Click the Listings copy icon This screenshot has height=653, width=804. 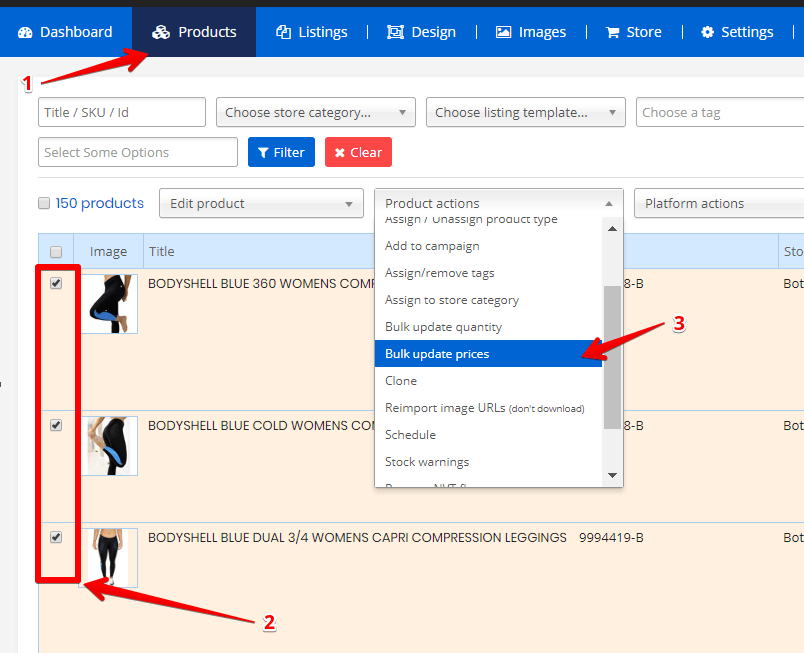pos(283,32)
